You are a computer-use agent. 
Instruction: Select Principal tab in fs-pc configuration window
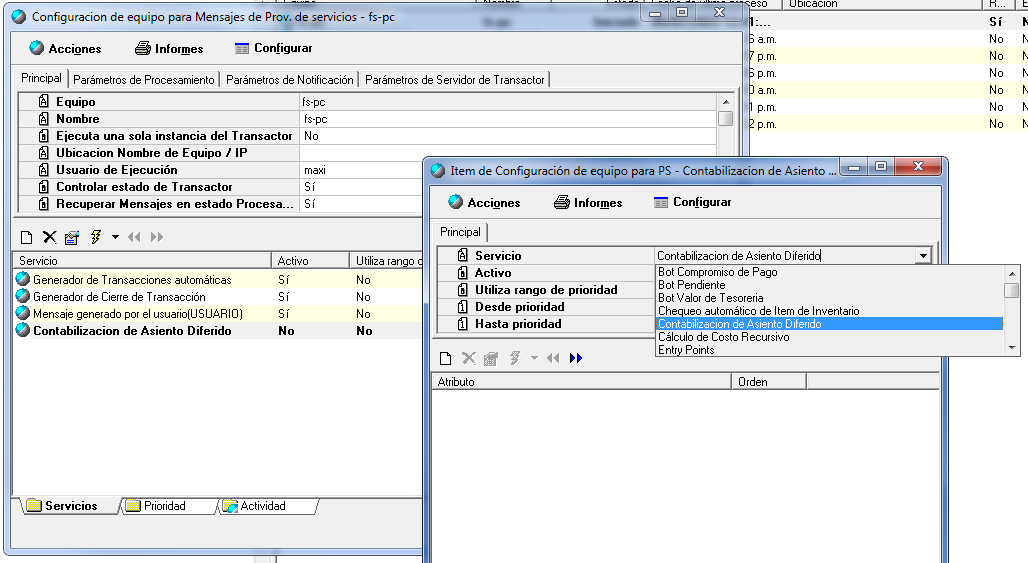tap(41, 78)
